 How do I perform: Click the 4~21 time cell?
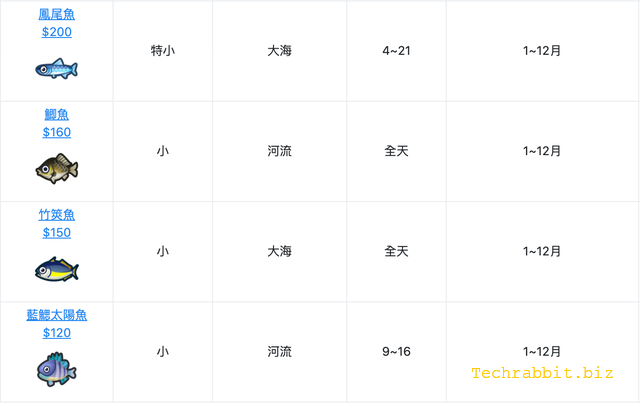(x=396, y=50)
